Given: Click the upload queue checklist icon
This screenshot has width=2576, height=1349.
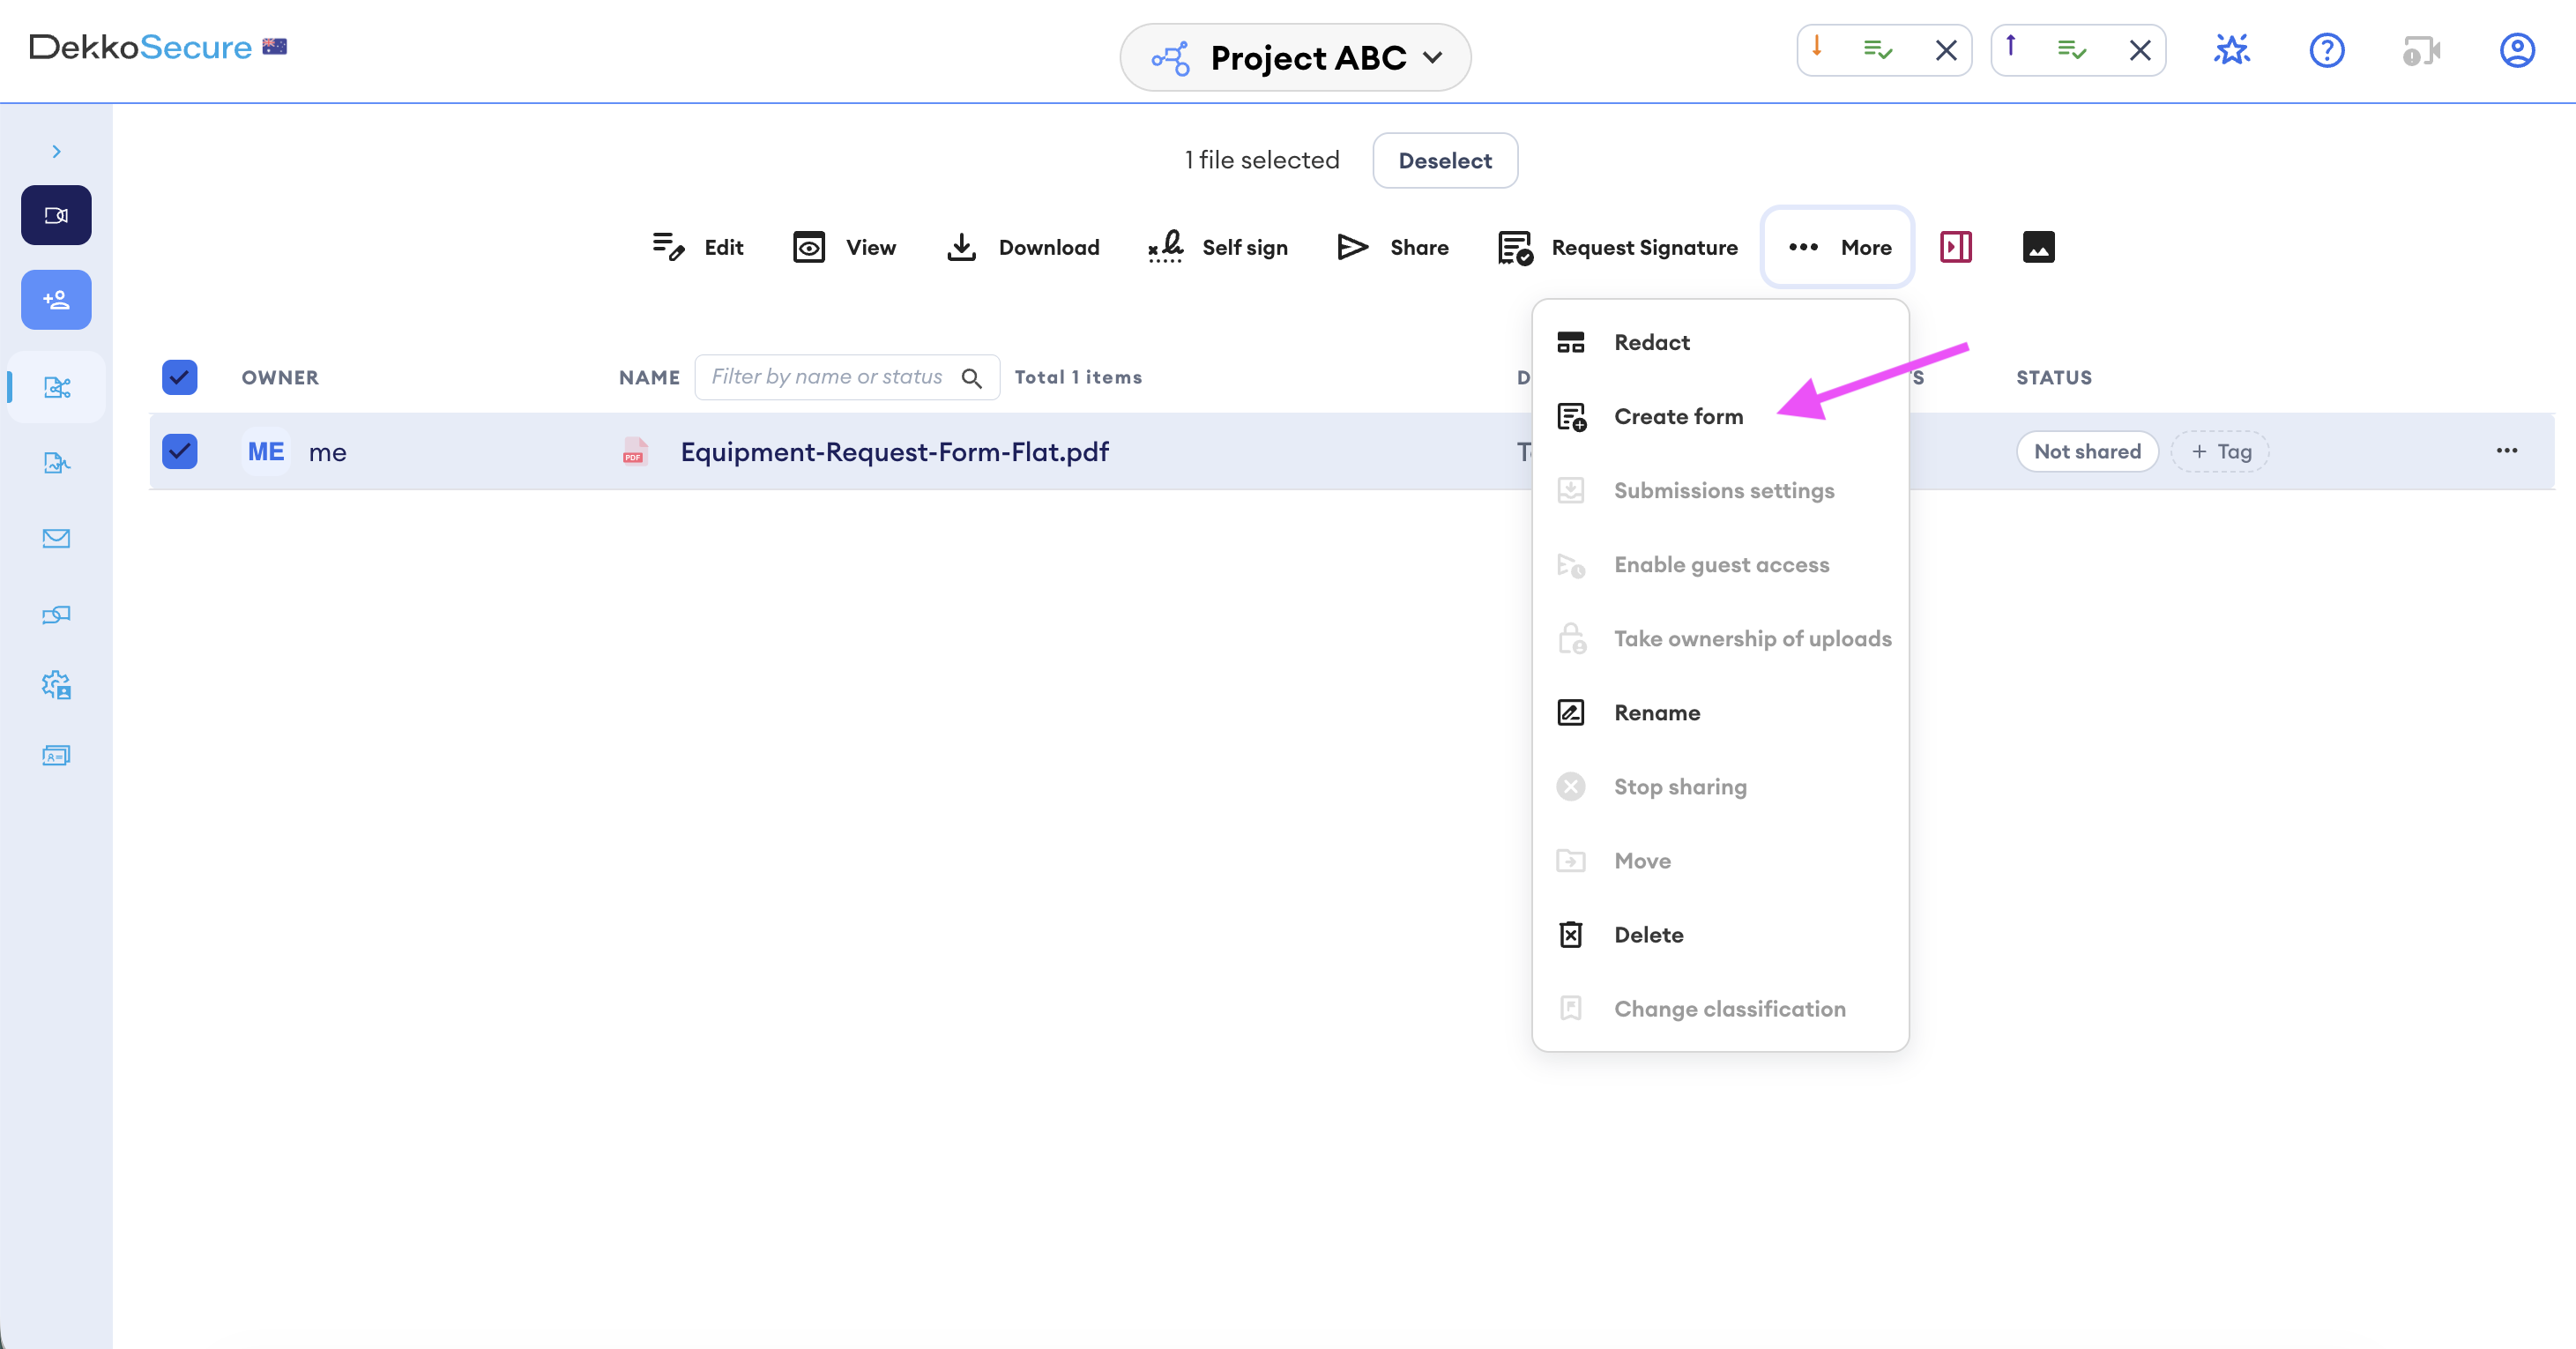Looking at the screenshot, I should pyautogui.click(x=2072, y=49).
